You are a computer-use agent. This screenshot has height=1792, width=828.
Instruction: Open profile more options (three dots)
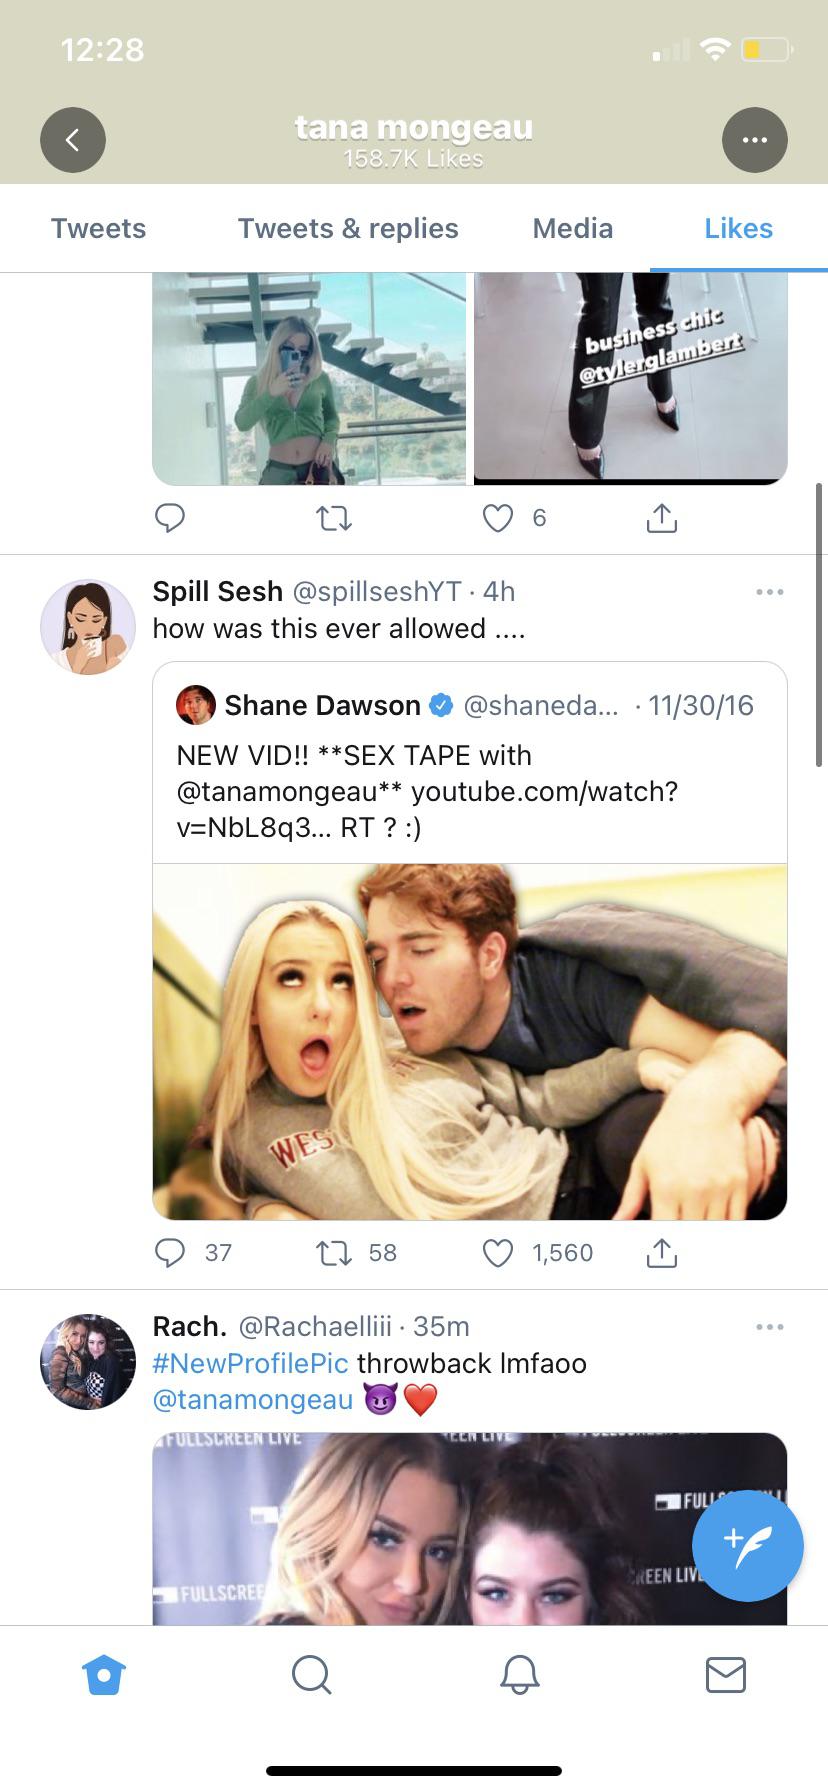click(x=754, y=140)
